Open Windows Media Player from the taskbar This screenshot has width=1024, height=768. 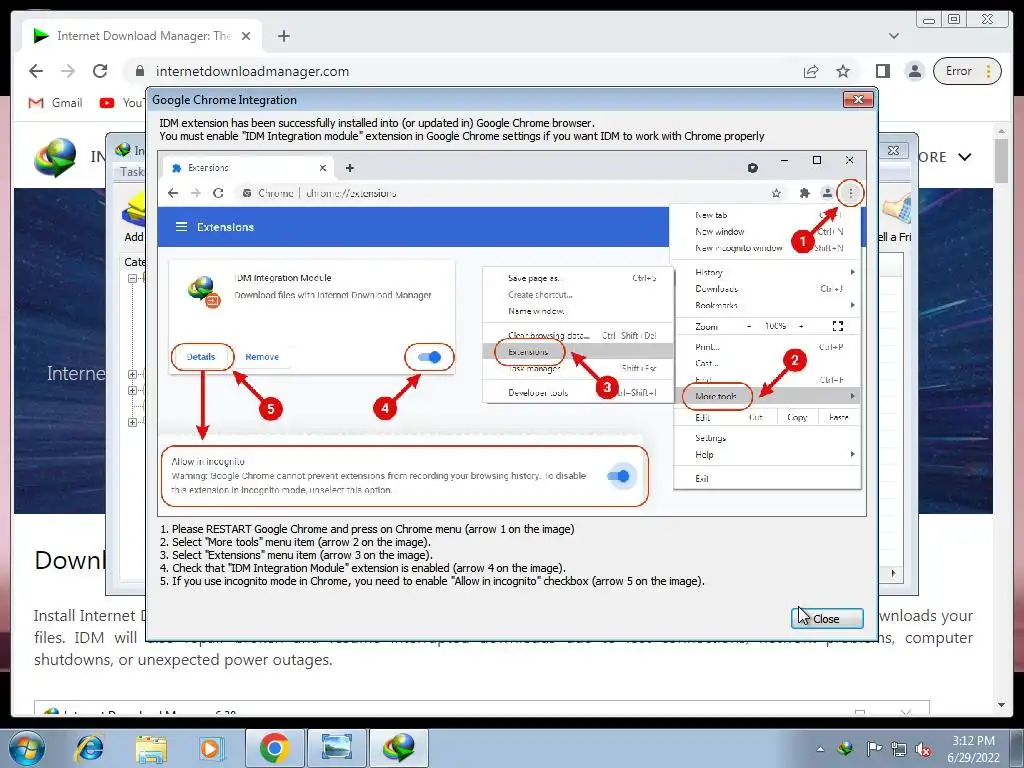pyautogui.click(x=210, y=748)
